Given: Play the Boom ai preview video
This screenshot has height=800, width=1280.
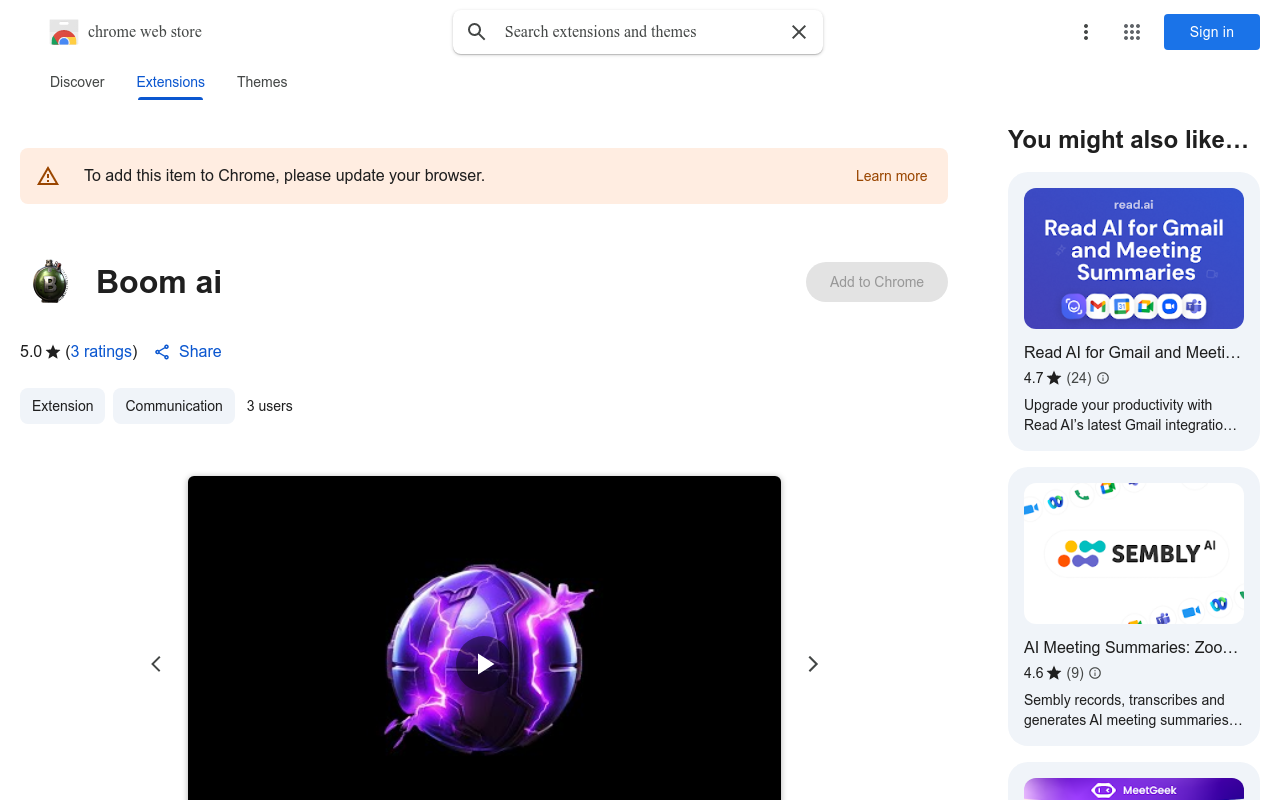Looking at the screenshot, I should click(x=485, y=664).
